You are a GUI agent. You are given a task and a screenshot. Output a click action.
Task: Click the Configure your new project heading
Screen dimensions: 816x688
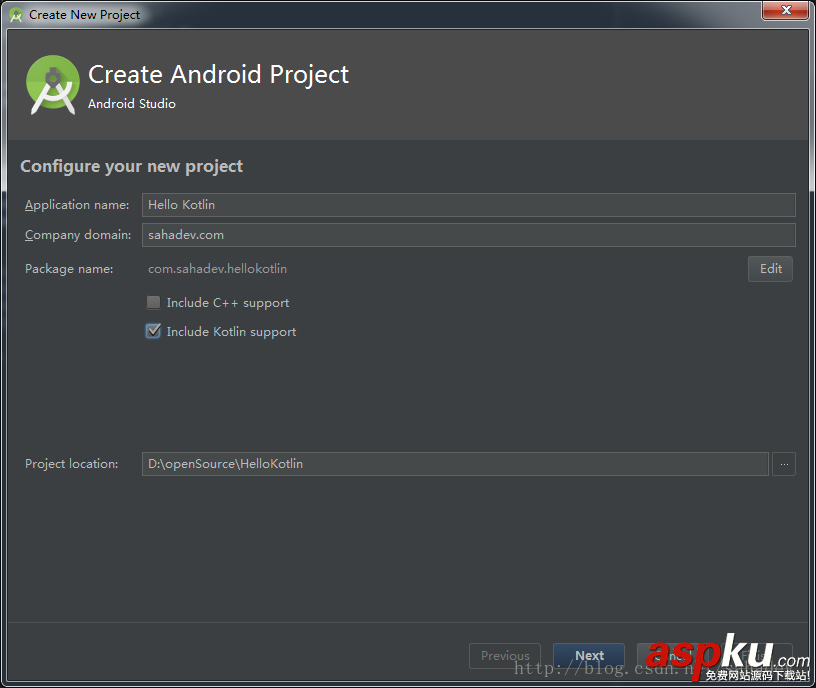(132, 167)
